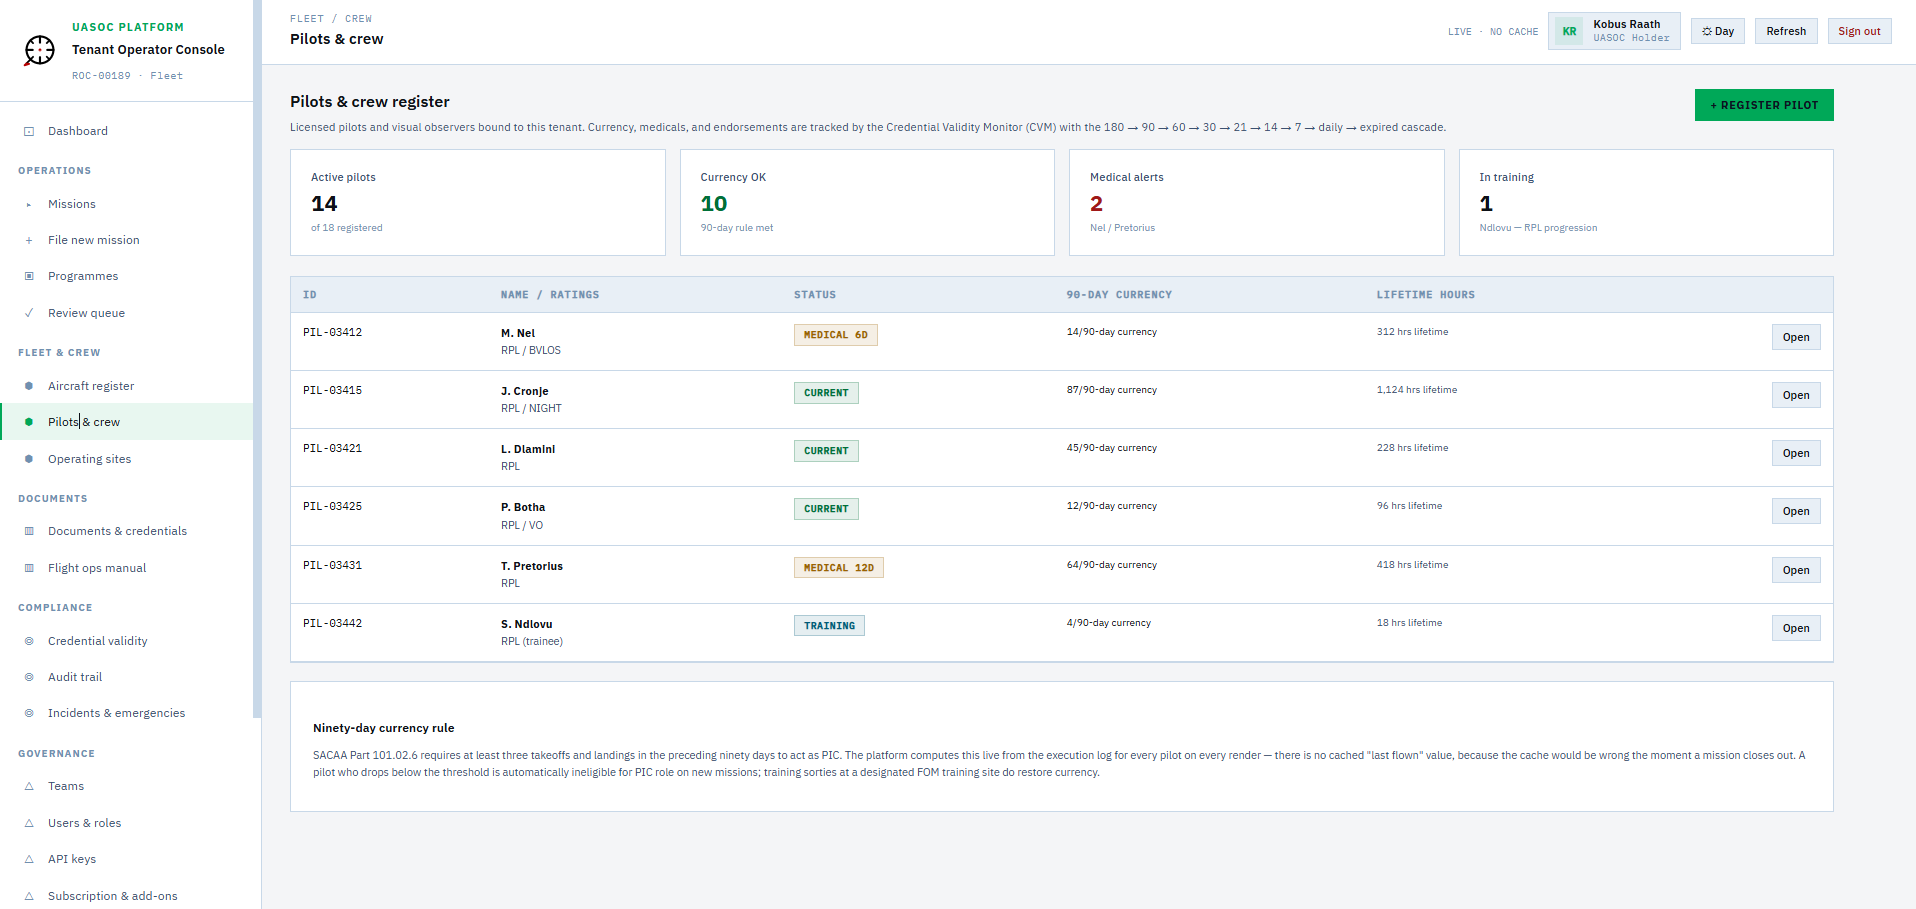1916x909 pixels.
Task: Open S. Ndlovu trainee pilot record
Action: pyautogui.click(x=1795, y=628)
